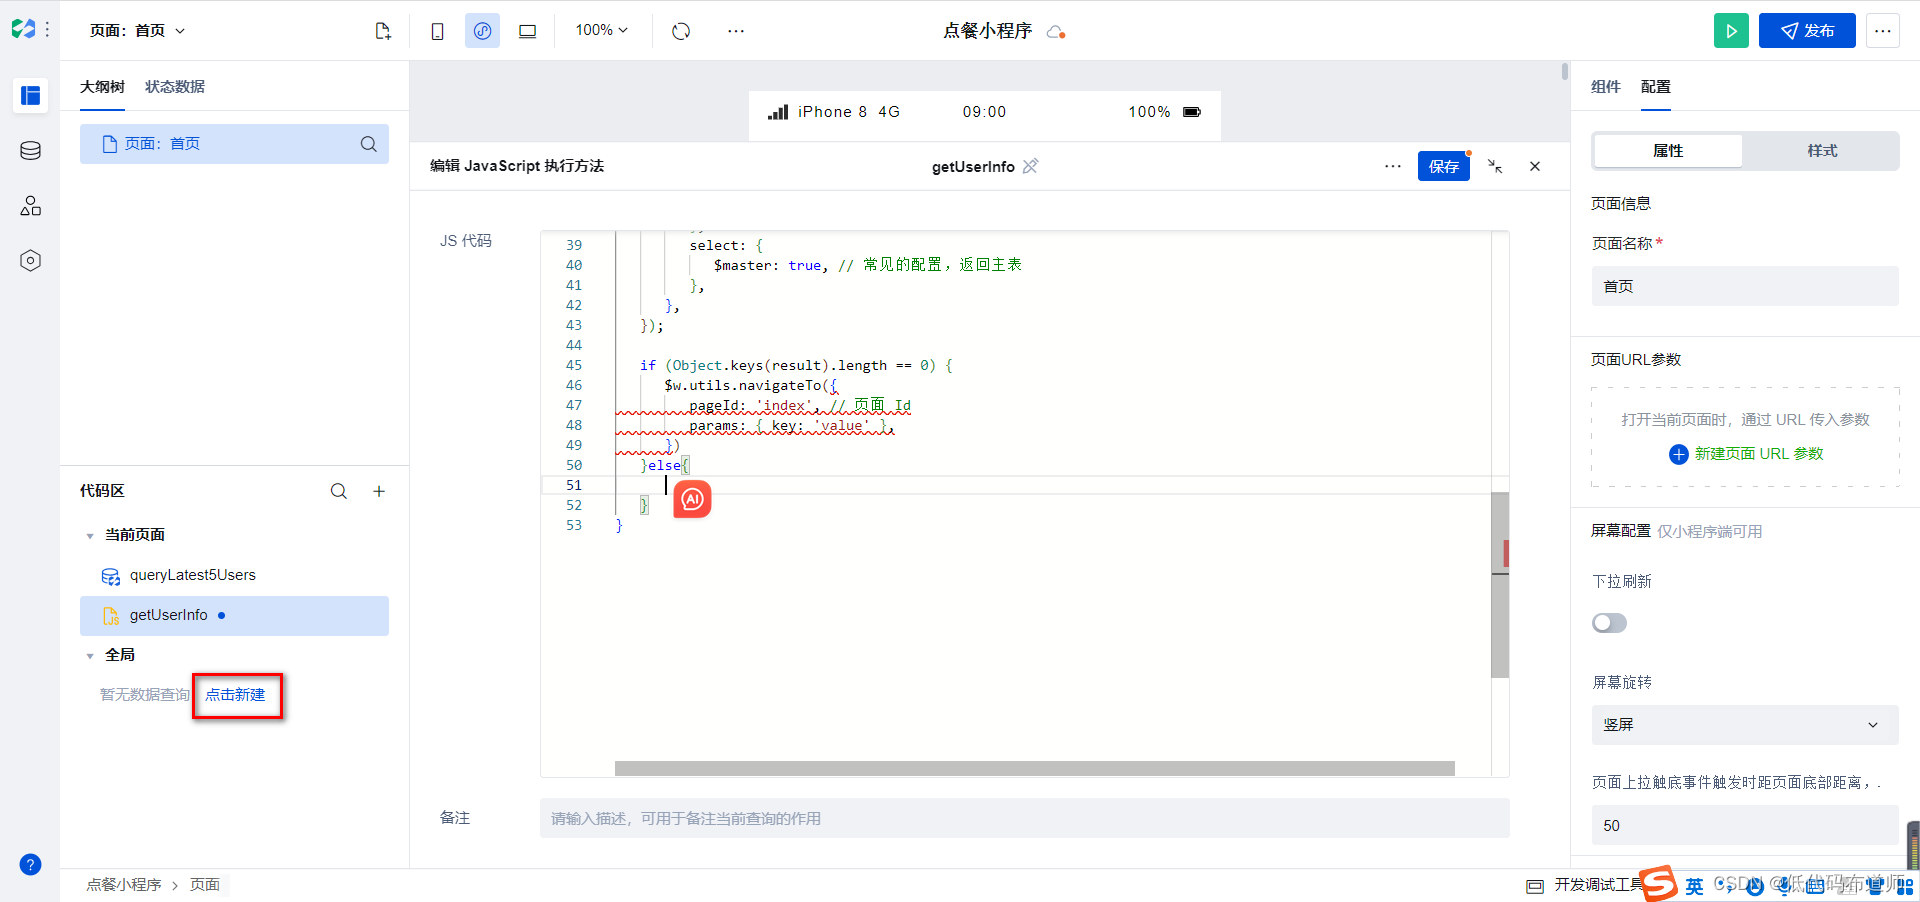
Task: Select the mini program preview mode icon
Action: tap(482, 31)
